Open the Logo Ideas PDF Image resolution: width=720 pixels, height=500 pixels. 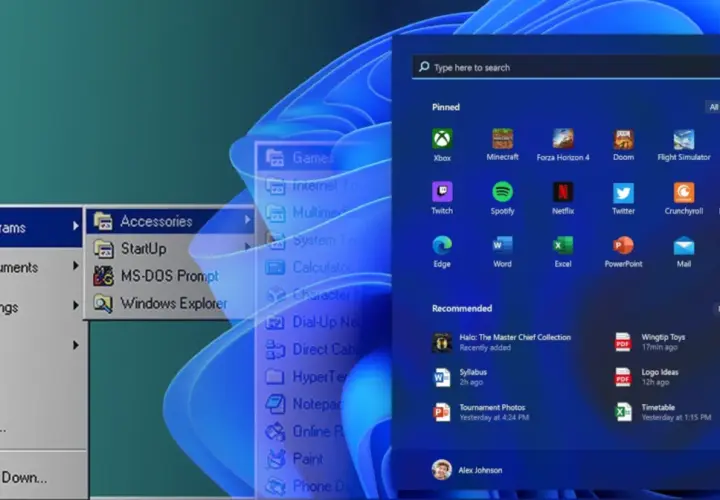click(x=647, y=377)
